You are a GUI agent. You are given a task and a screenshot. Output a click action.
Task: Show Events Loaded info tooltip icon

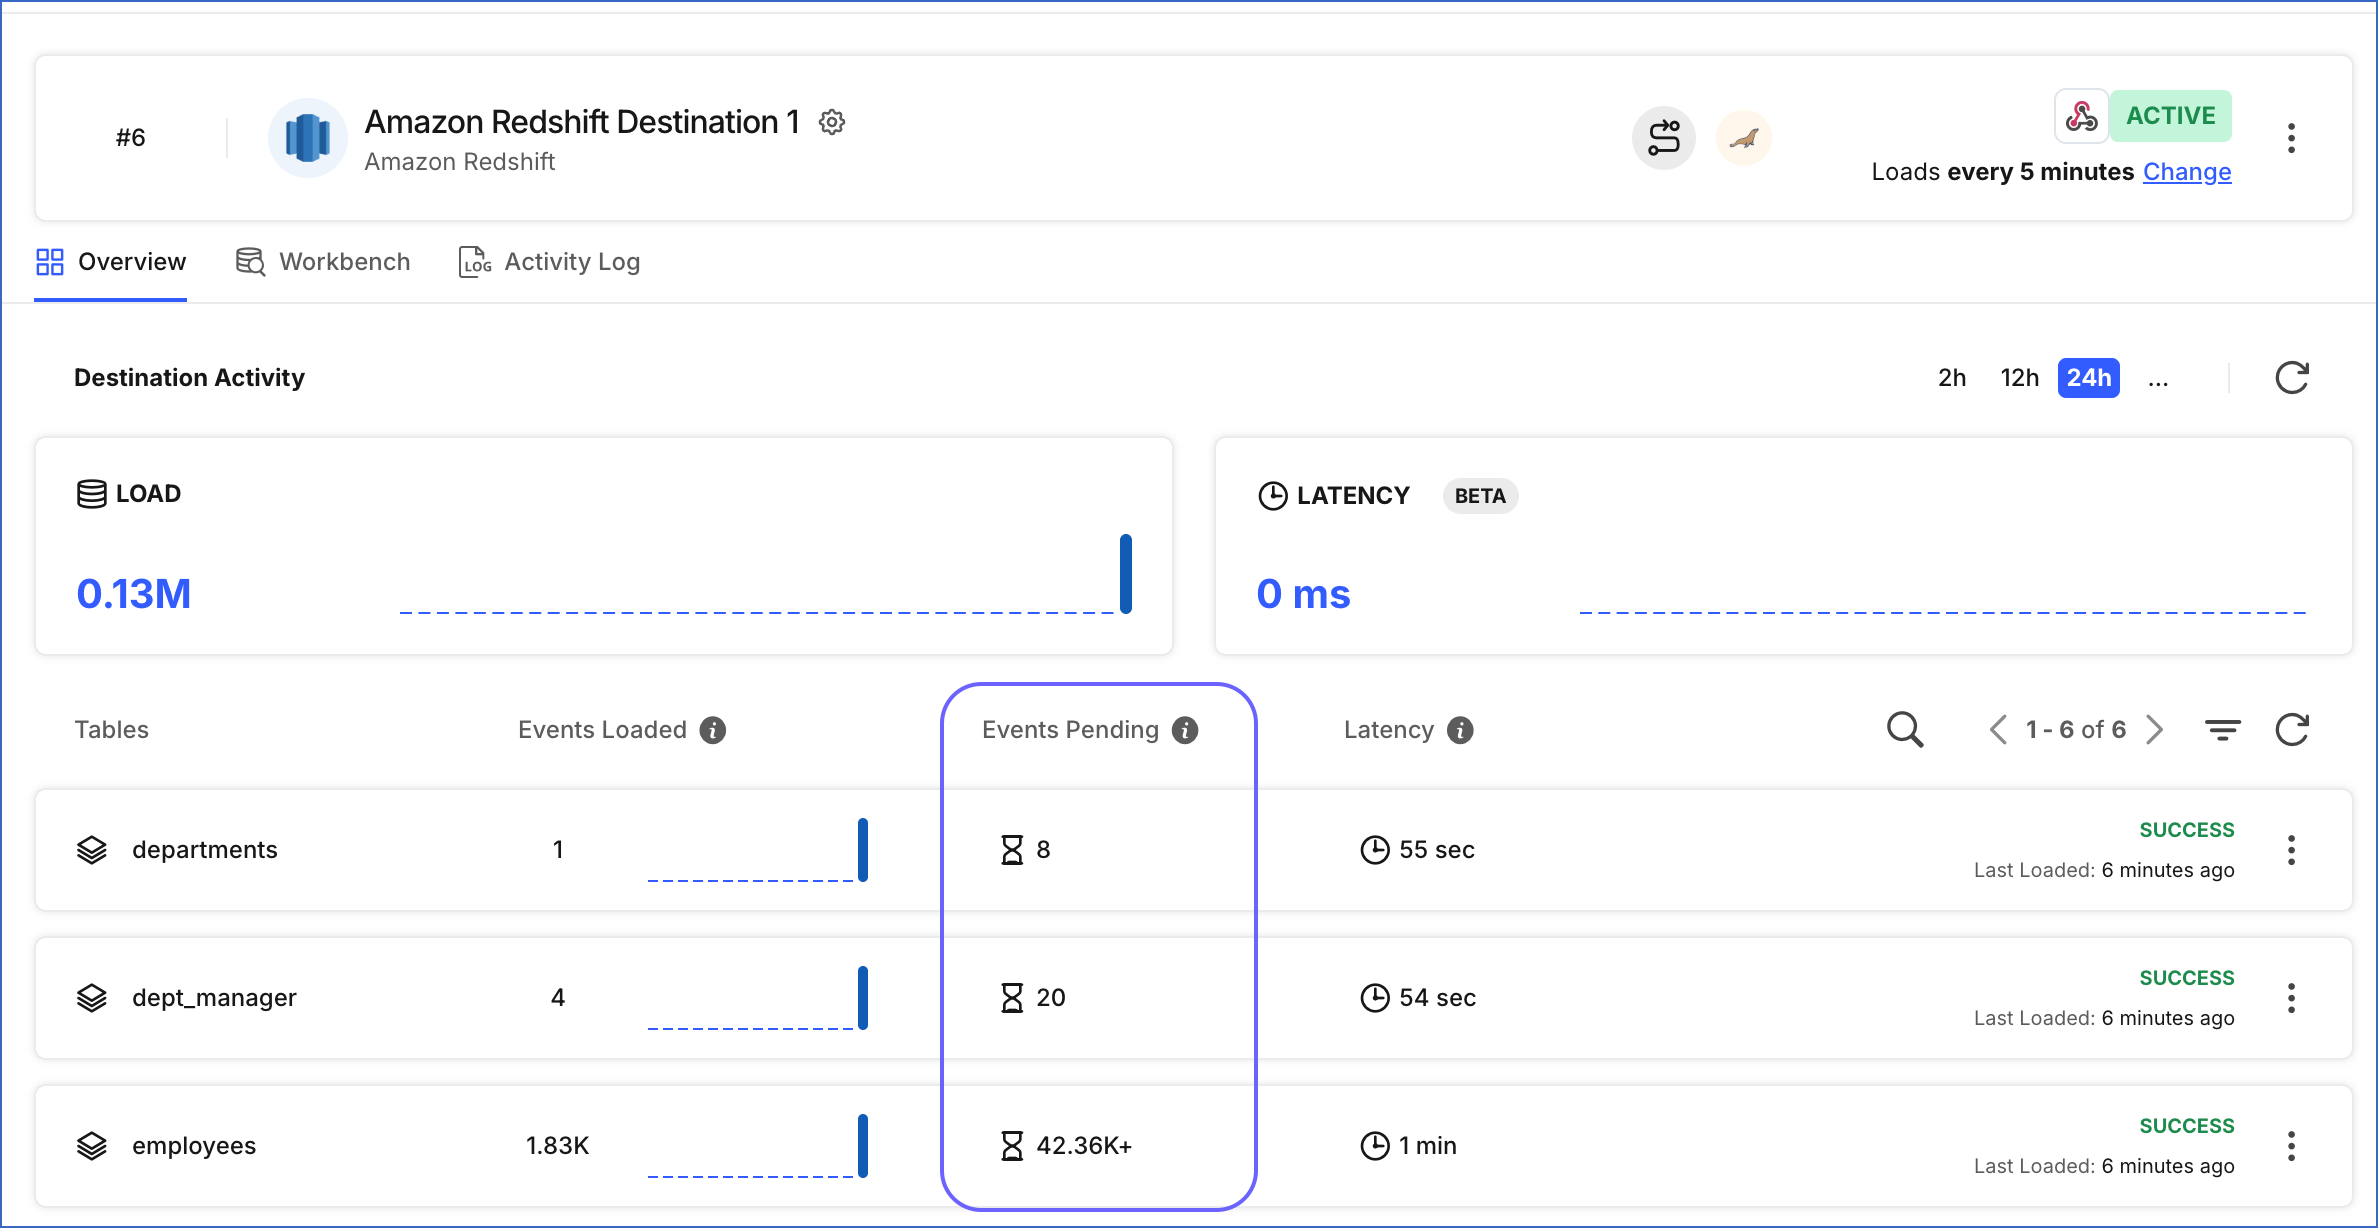[712, 730]
